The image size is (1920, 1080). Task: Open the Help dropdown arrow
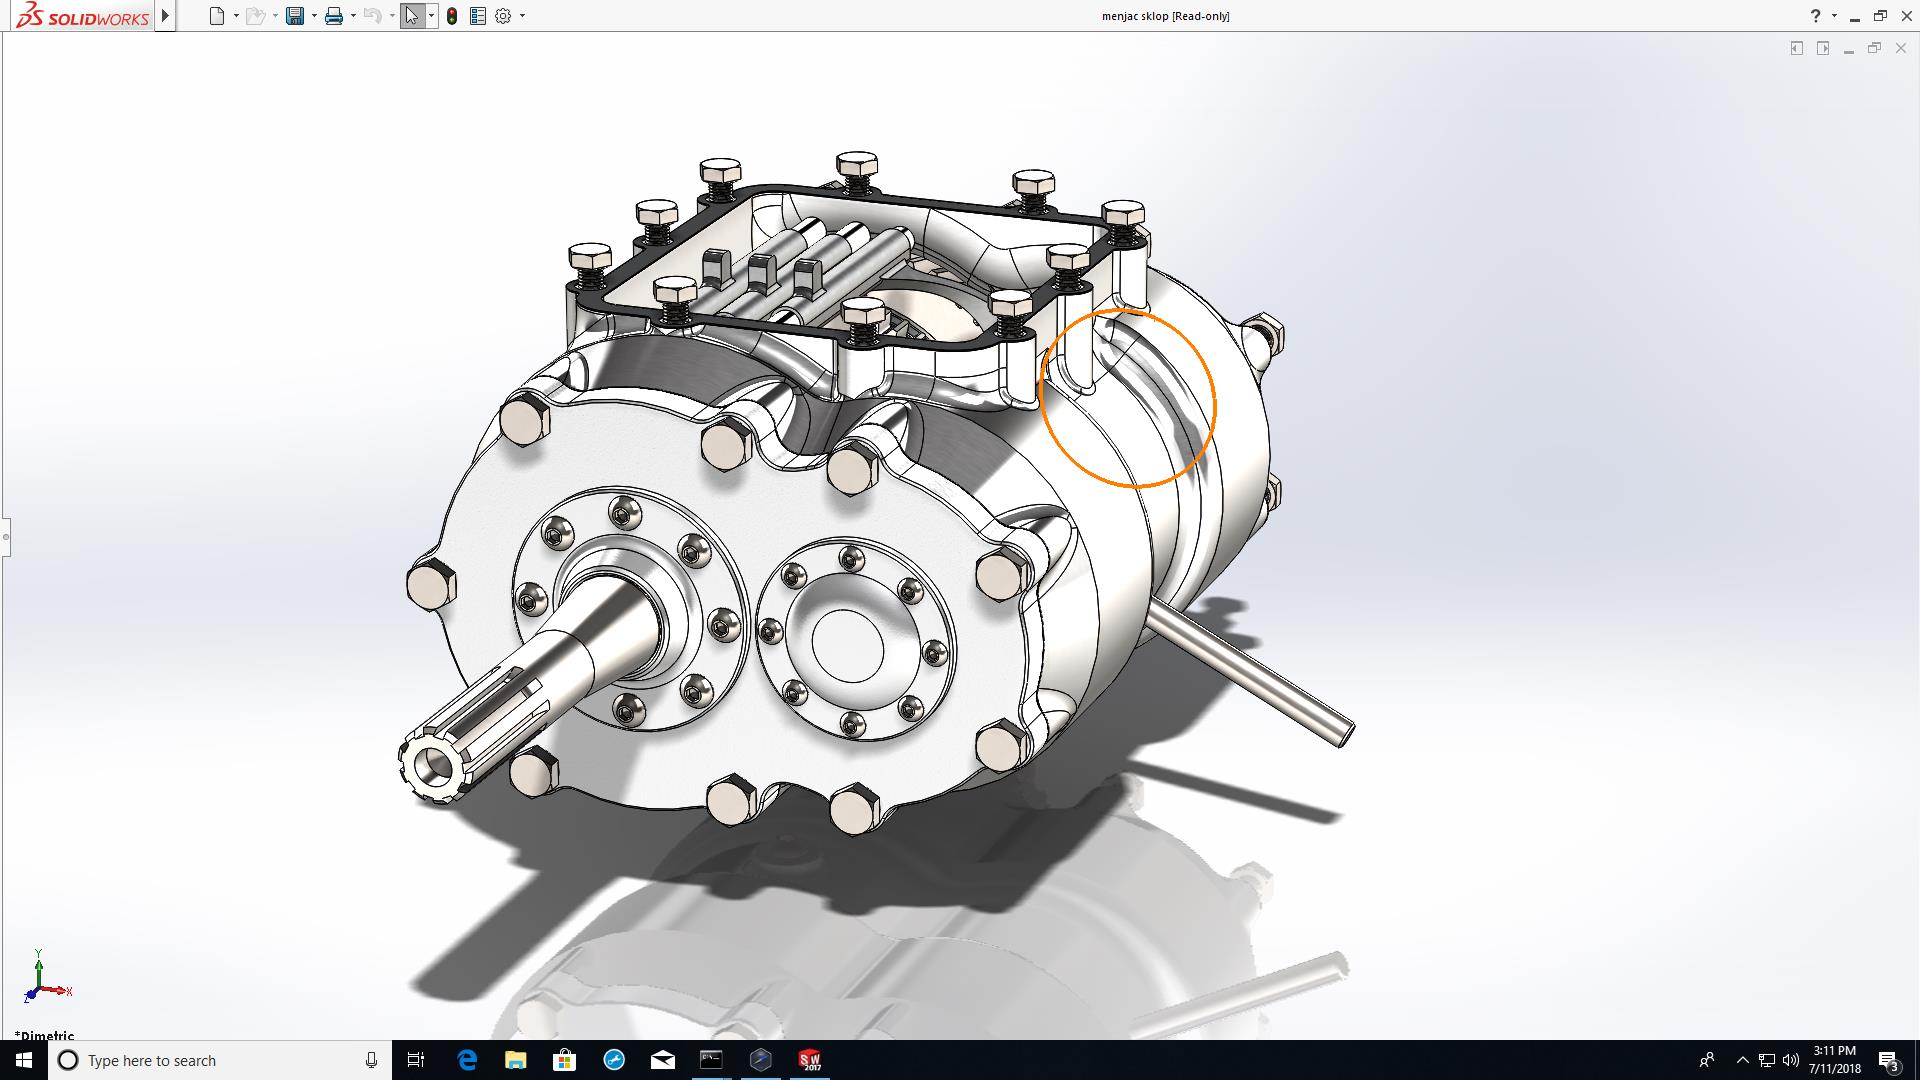[1834, 16]
